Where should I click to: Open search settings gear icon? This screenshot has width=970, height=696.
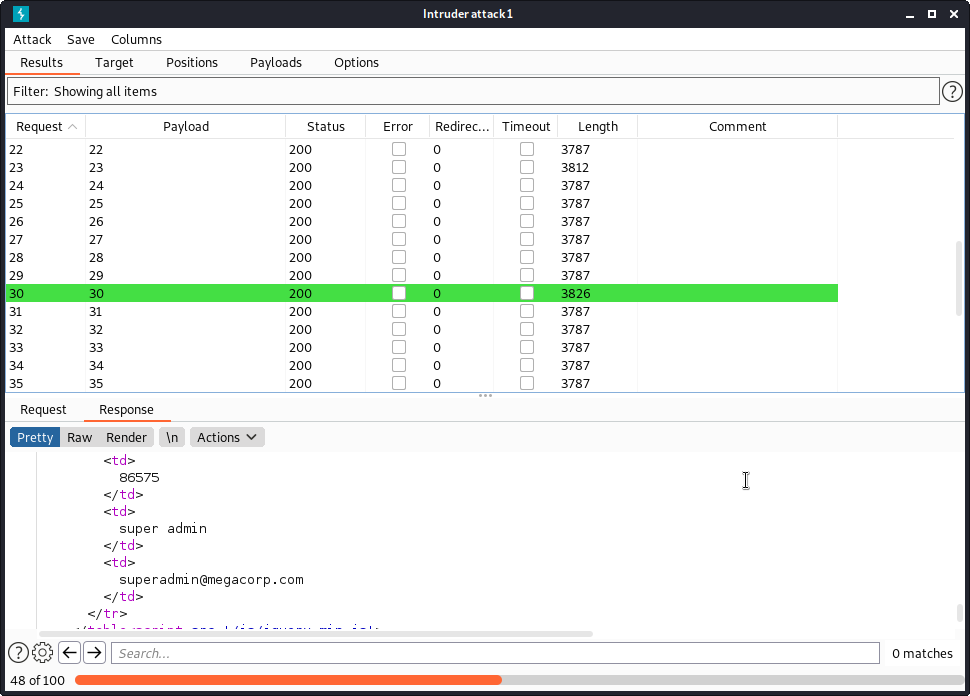point(43,653)
